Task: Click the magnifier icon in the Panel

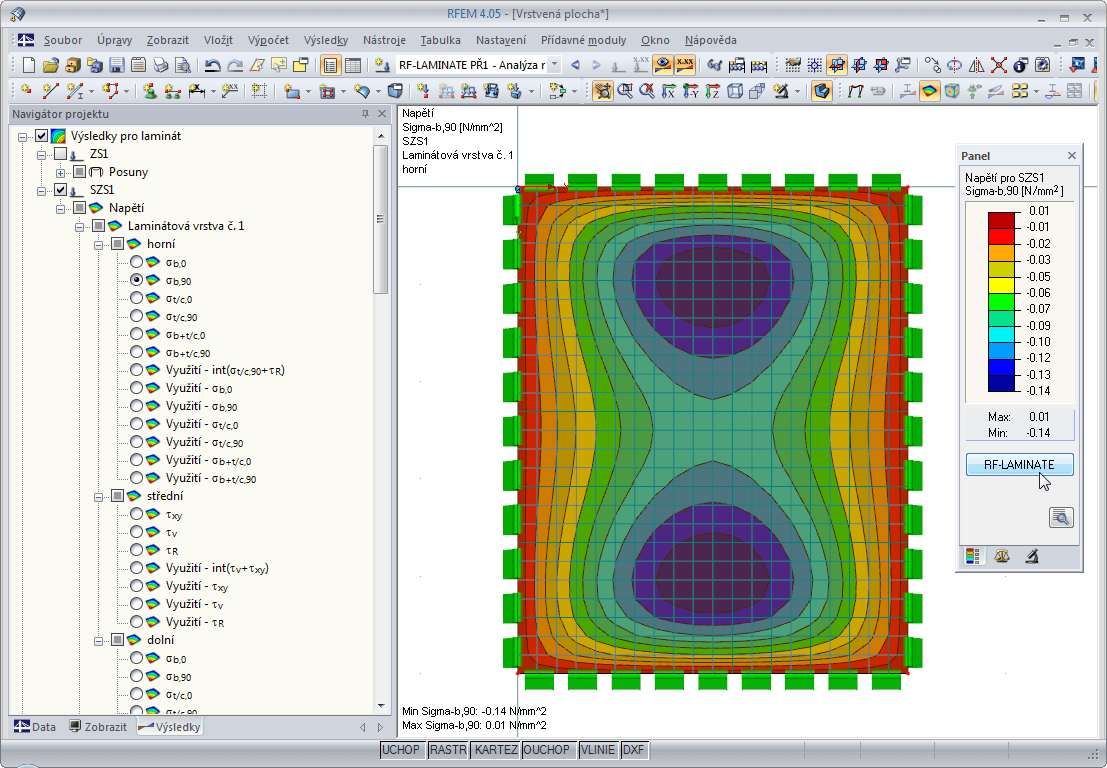Action: pos(1061,517)
